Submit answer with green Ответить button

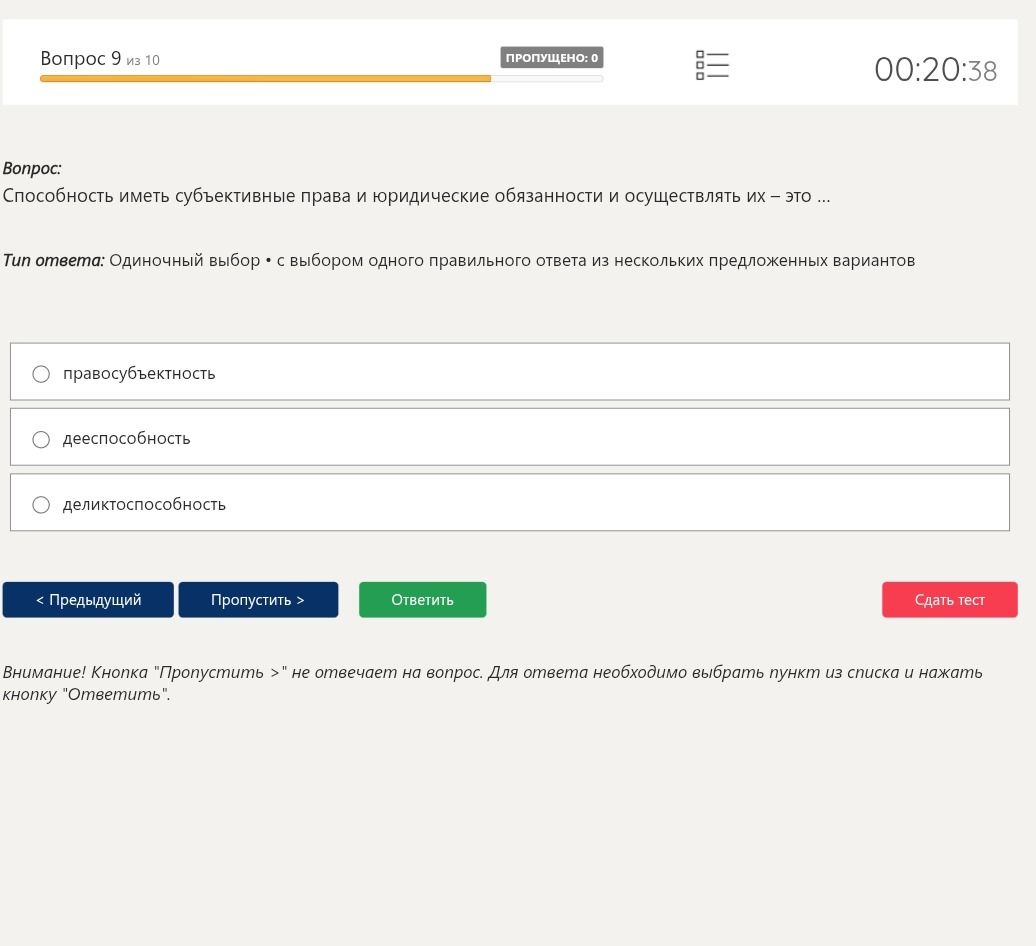point(423,600)
